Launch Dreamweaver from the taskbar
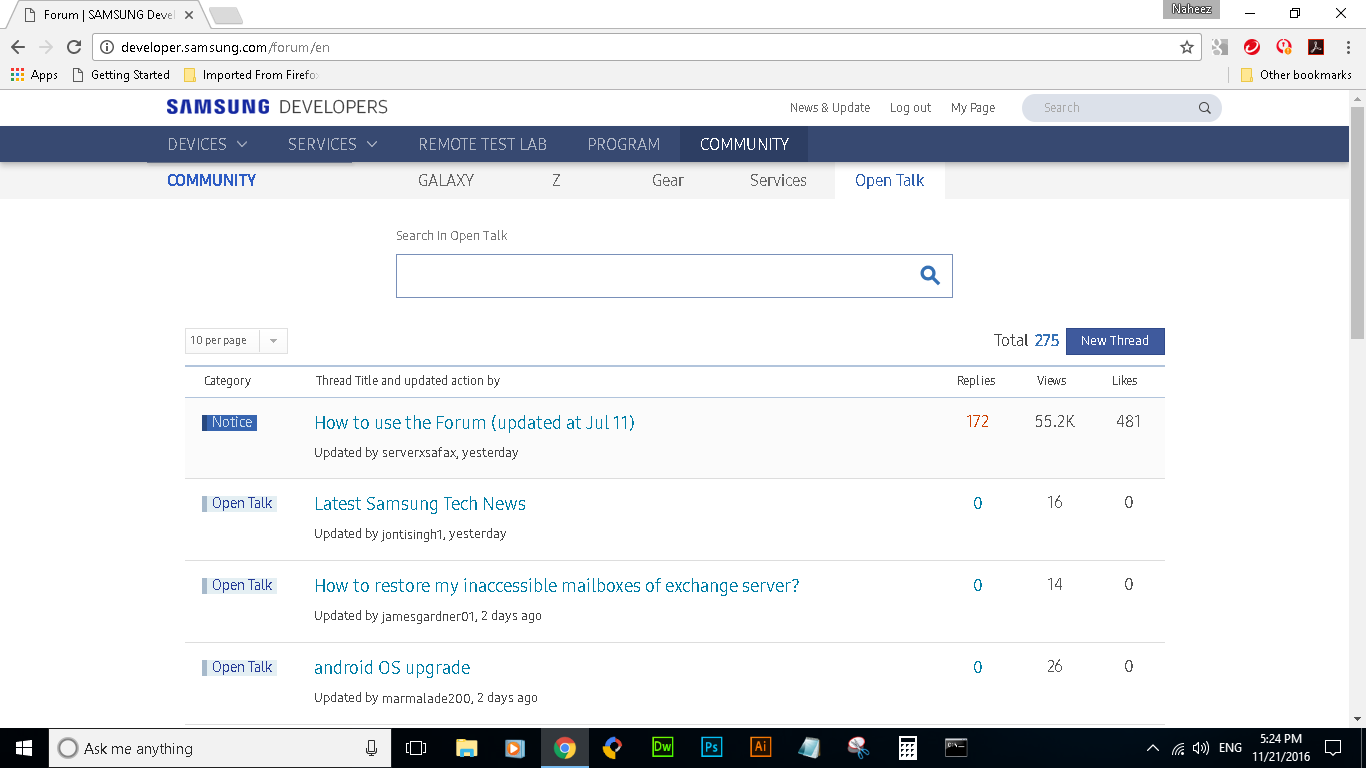1366x768 pixels. 662,748
